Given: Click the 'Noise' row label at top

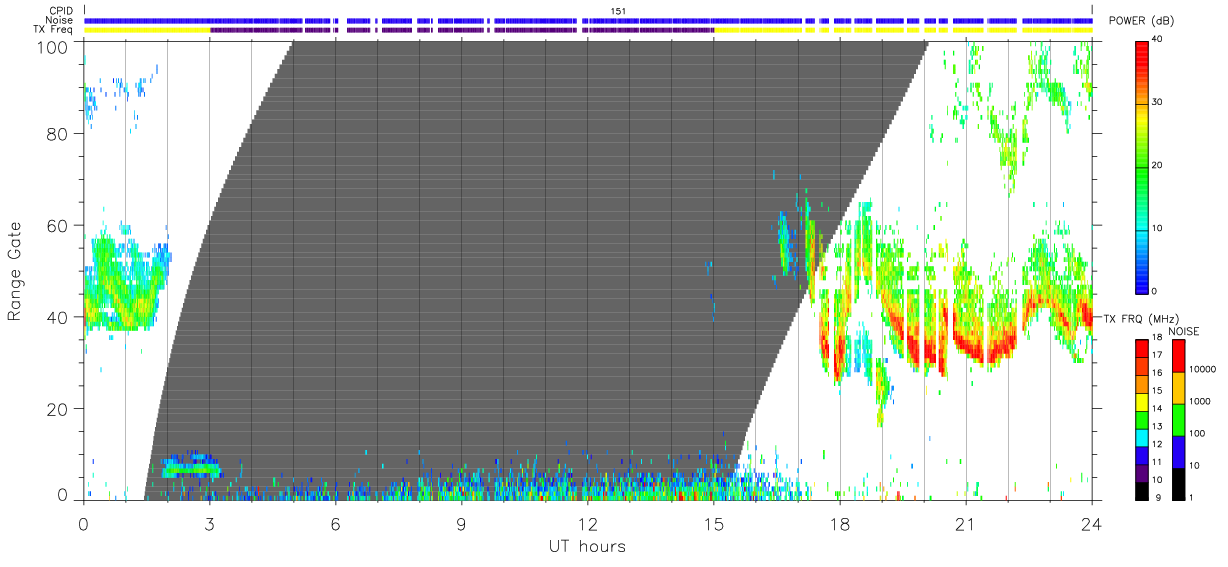Looking at the screenshot, I should pyautogui.click(x=60, y=20).
